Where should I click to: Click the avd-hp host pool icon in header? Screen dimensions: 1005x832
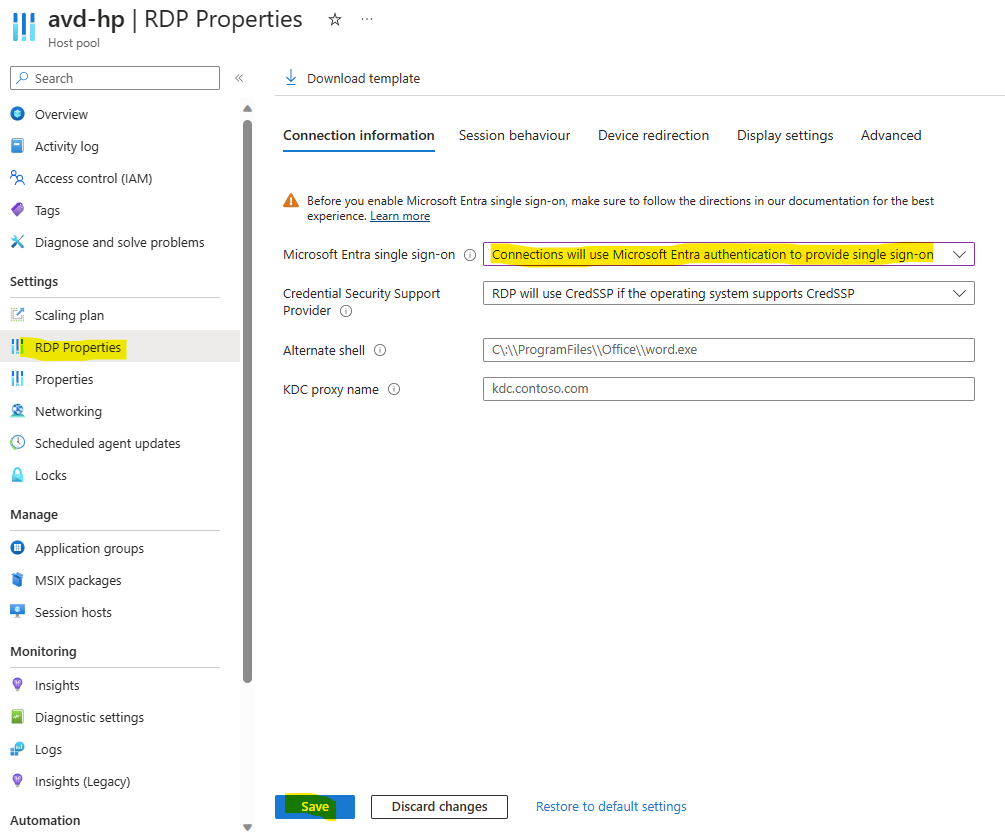coord(24,26)
